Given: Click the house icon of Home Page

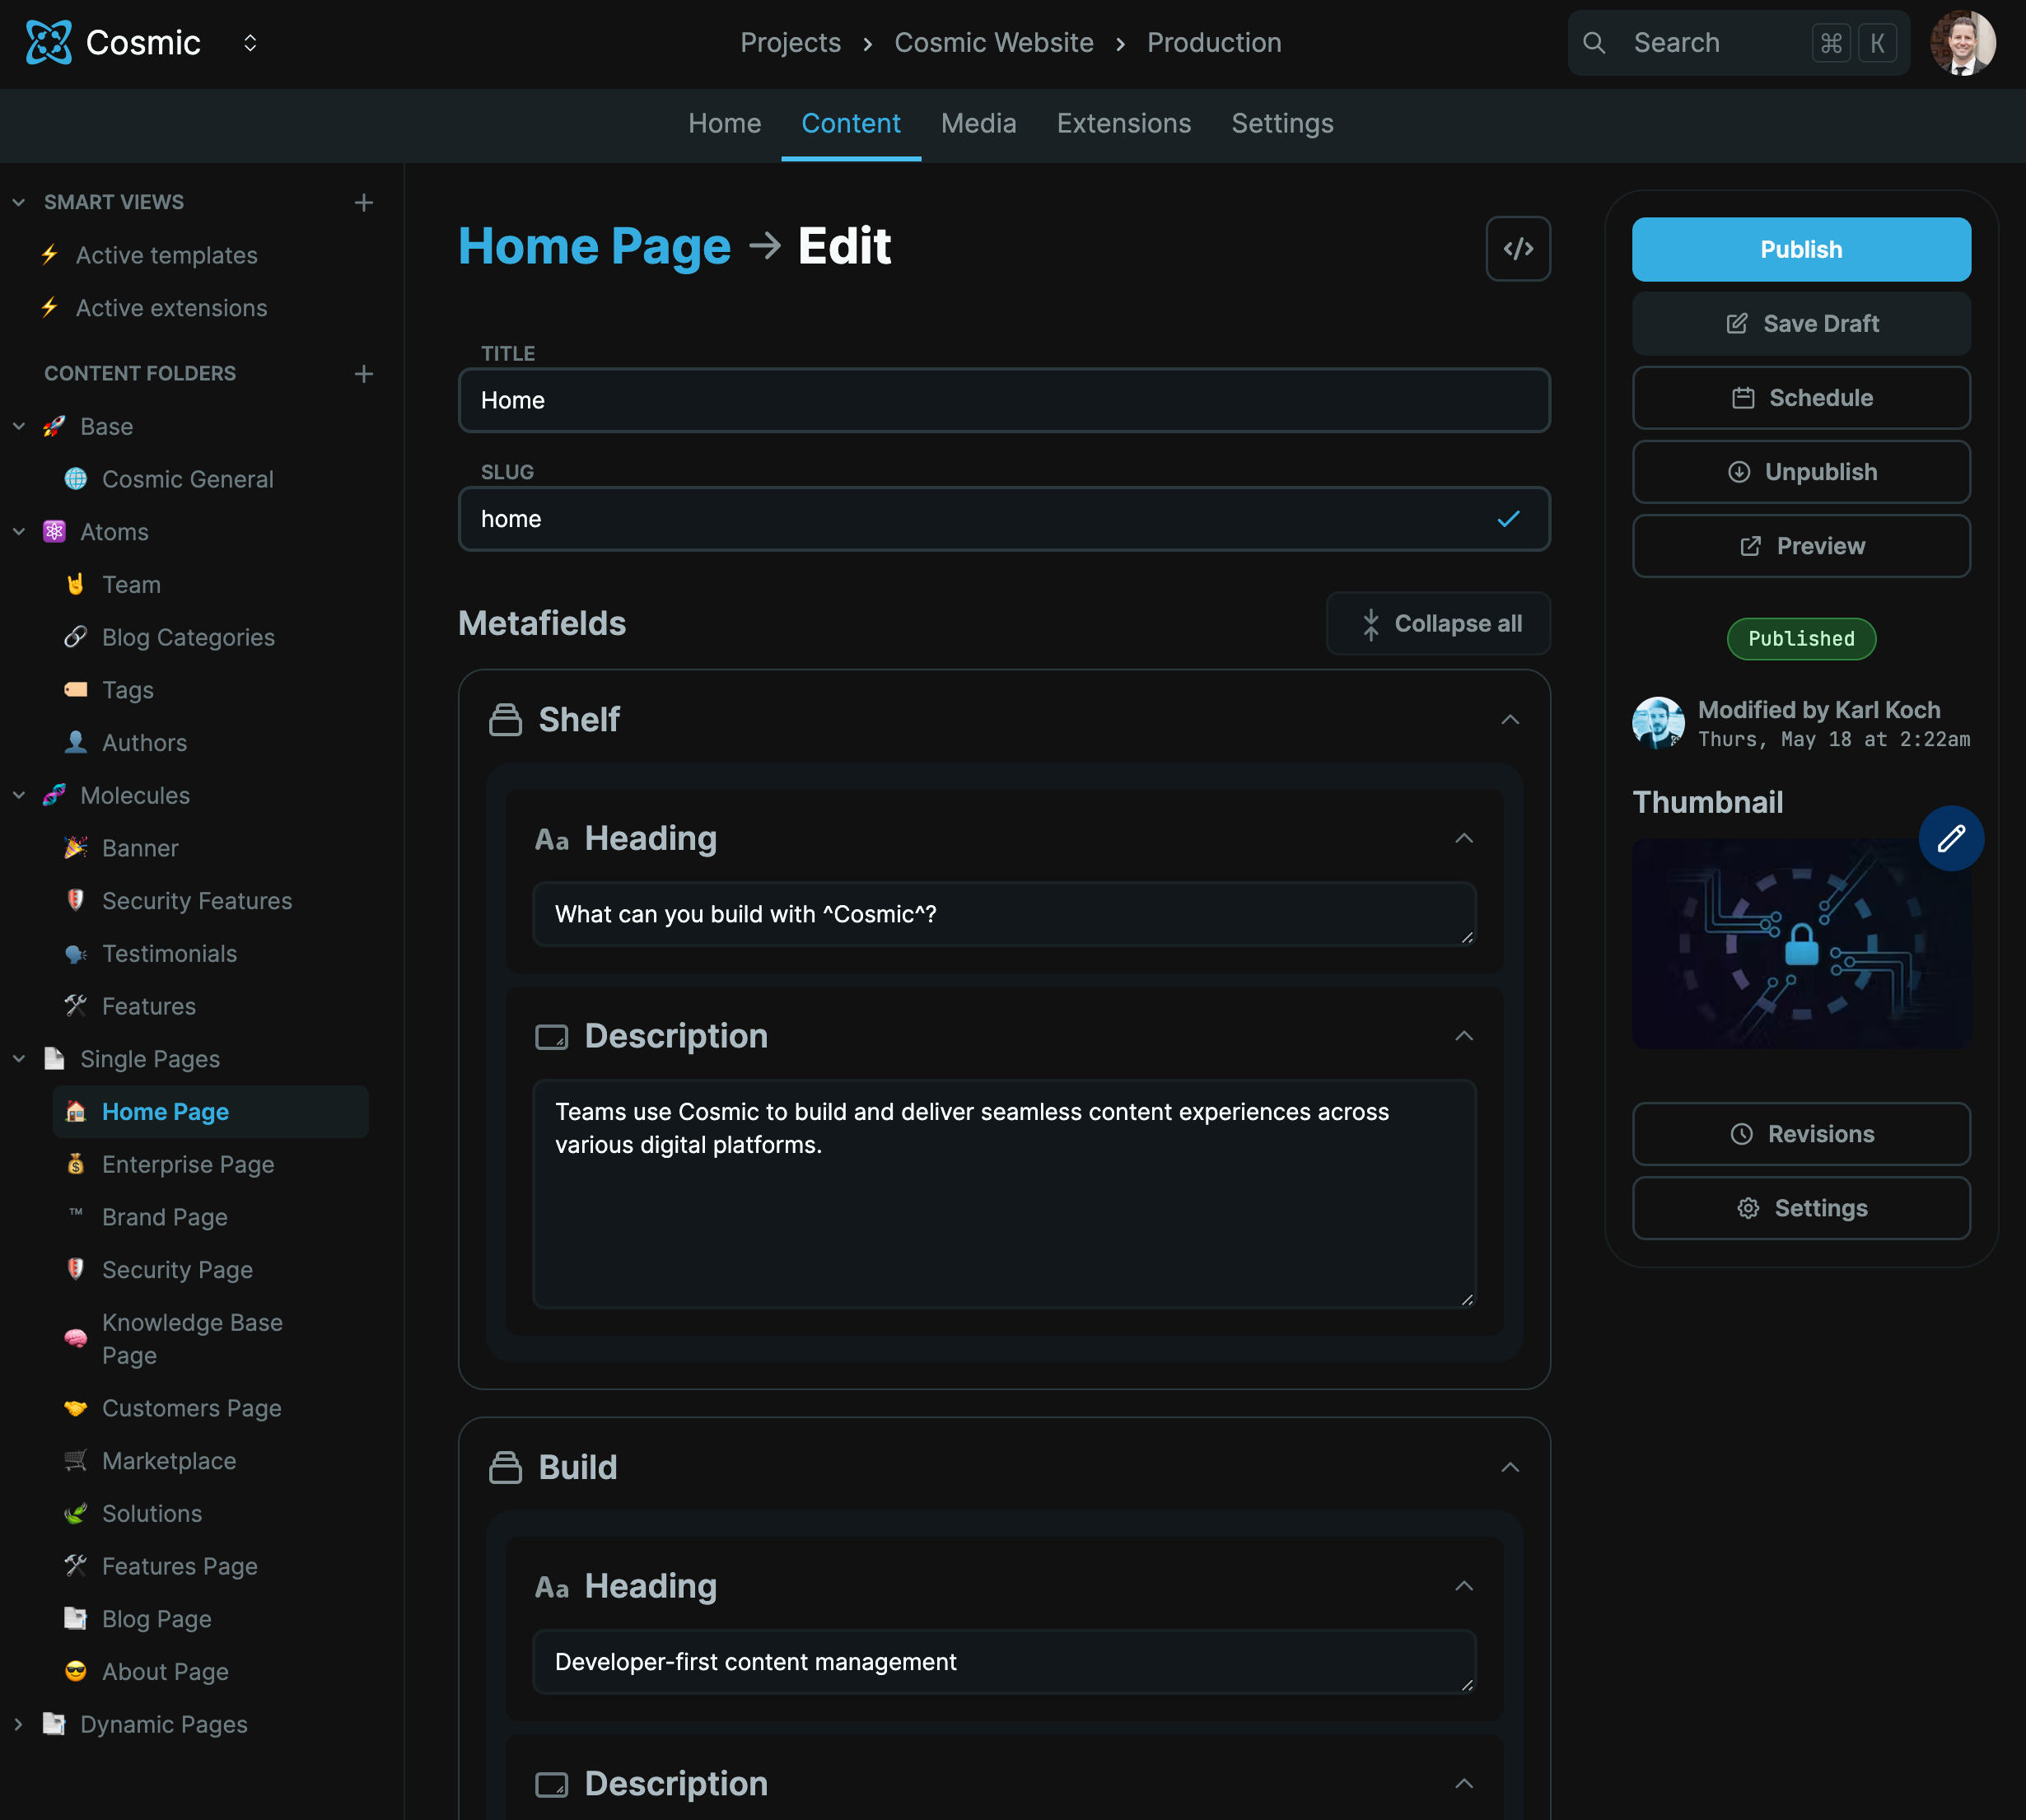Looking at the screenshot, I should [76, 1111].
